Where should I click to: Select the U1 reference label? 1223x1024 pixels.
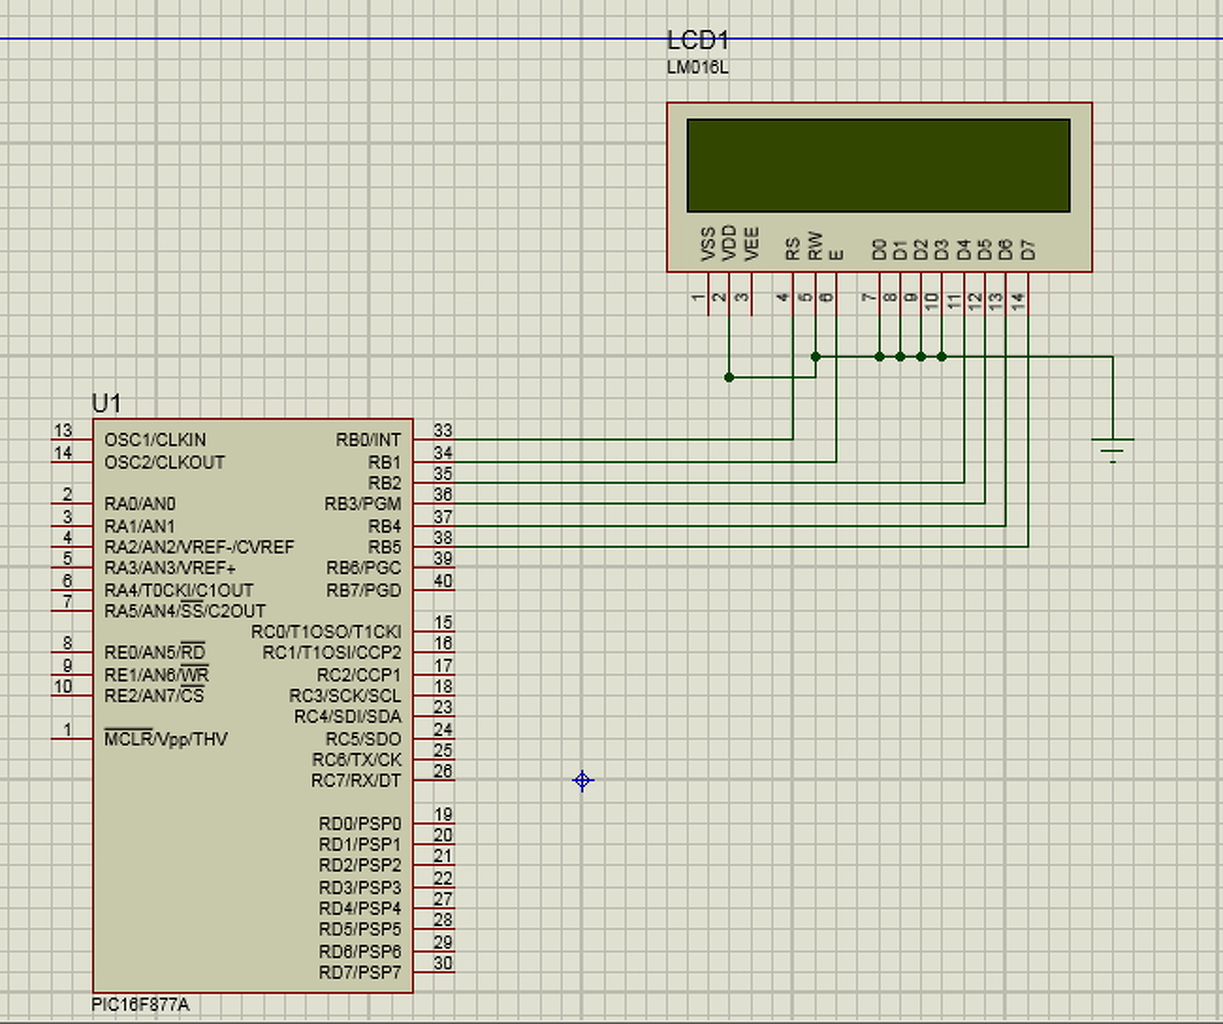point(106,404)
